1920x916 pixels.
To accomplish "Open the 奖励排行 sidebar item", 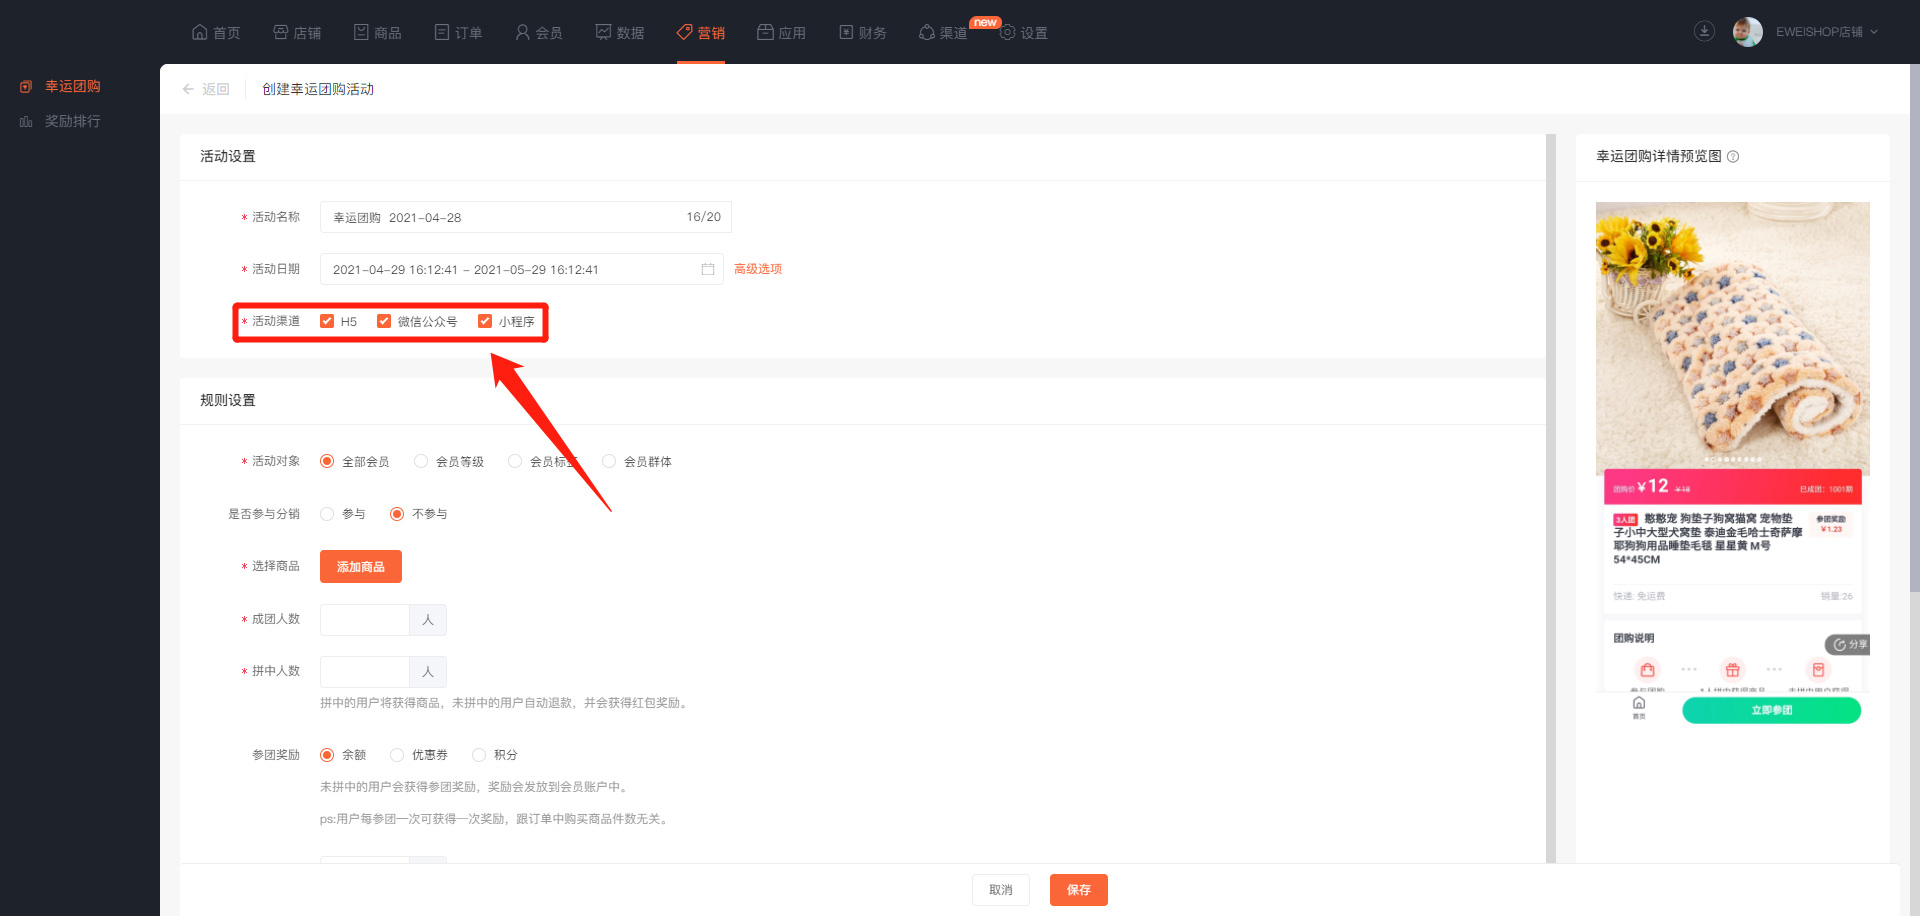I will [72, 122].
